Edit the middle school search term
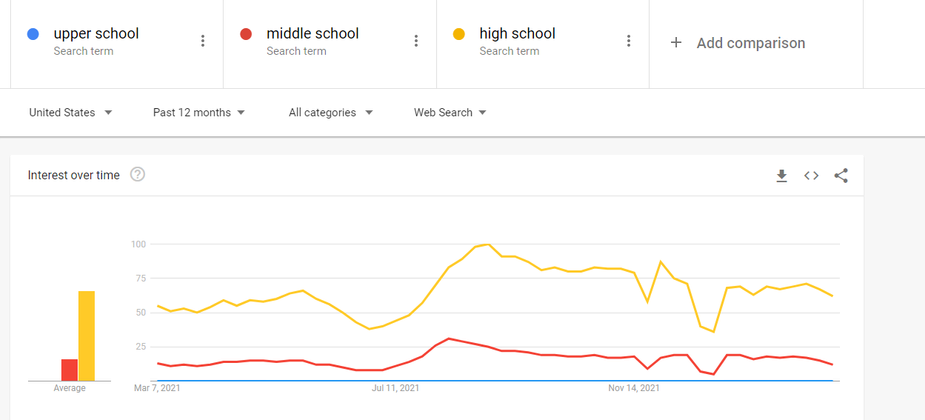Image resolution: width=925 pixels, height=420 pixels. click(x=313, y=34)
